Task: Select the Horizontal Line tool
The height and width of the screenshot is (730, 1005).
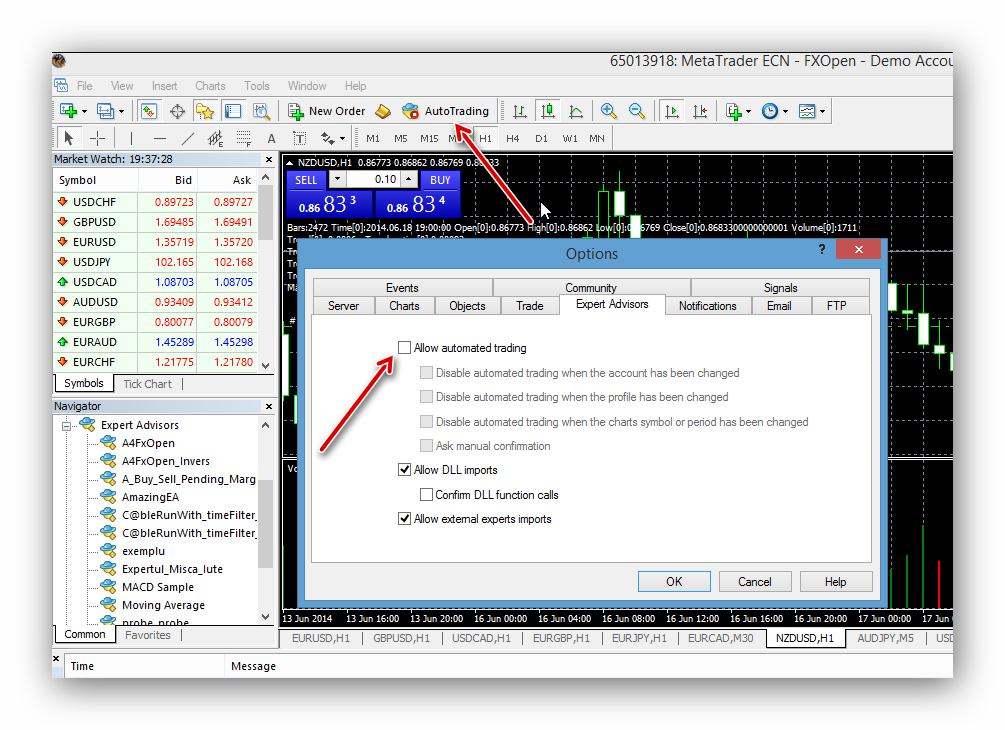Action: pos(160,138)
